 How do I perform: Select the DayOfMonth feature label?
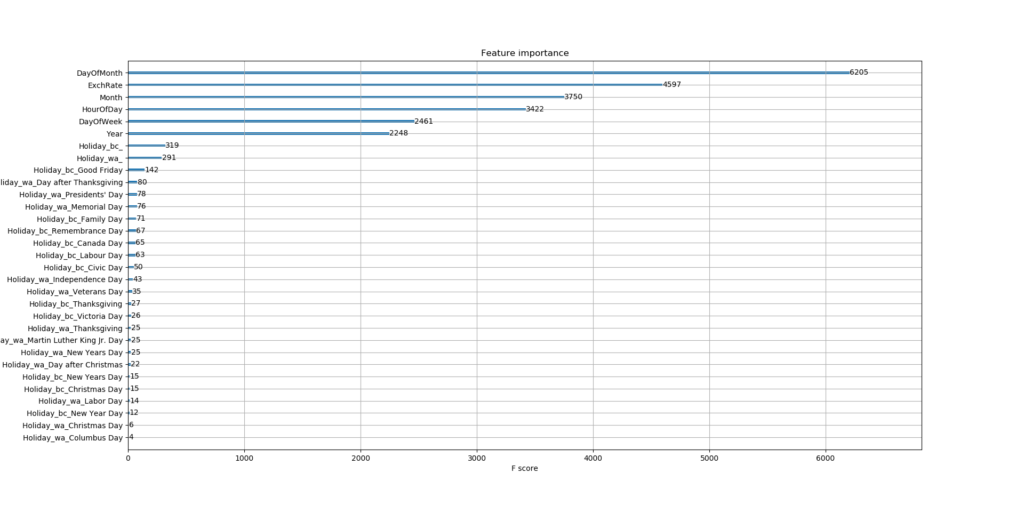[99, 73]
